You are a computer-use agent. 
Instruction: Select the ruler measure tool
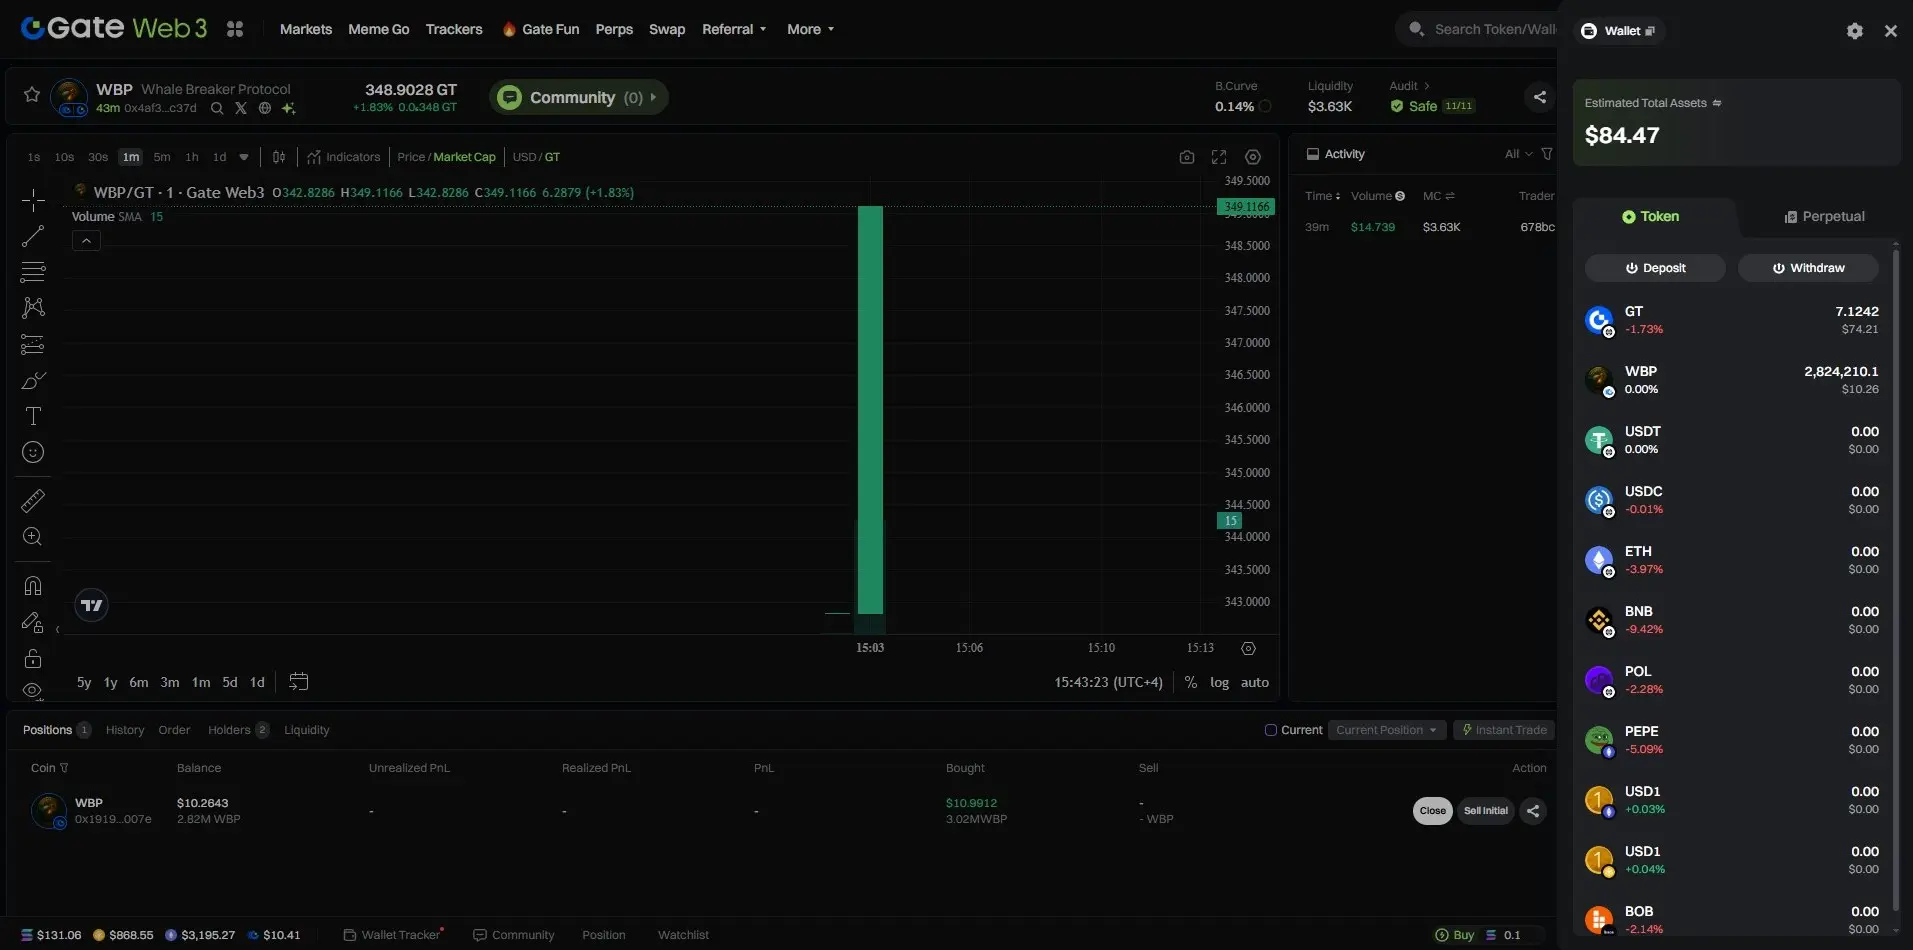33,501
